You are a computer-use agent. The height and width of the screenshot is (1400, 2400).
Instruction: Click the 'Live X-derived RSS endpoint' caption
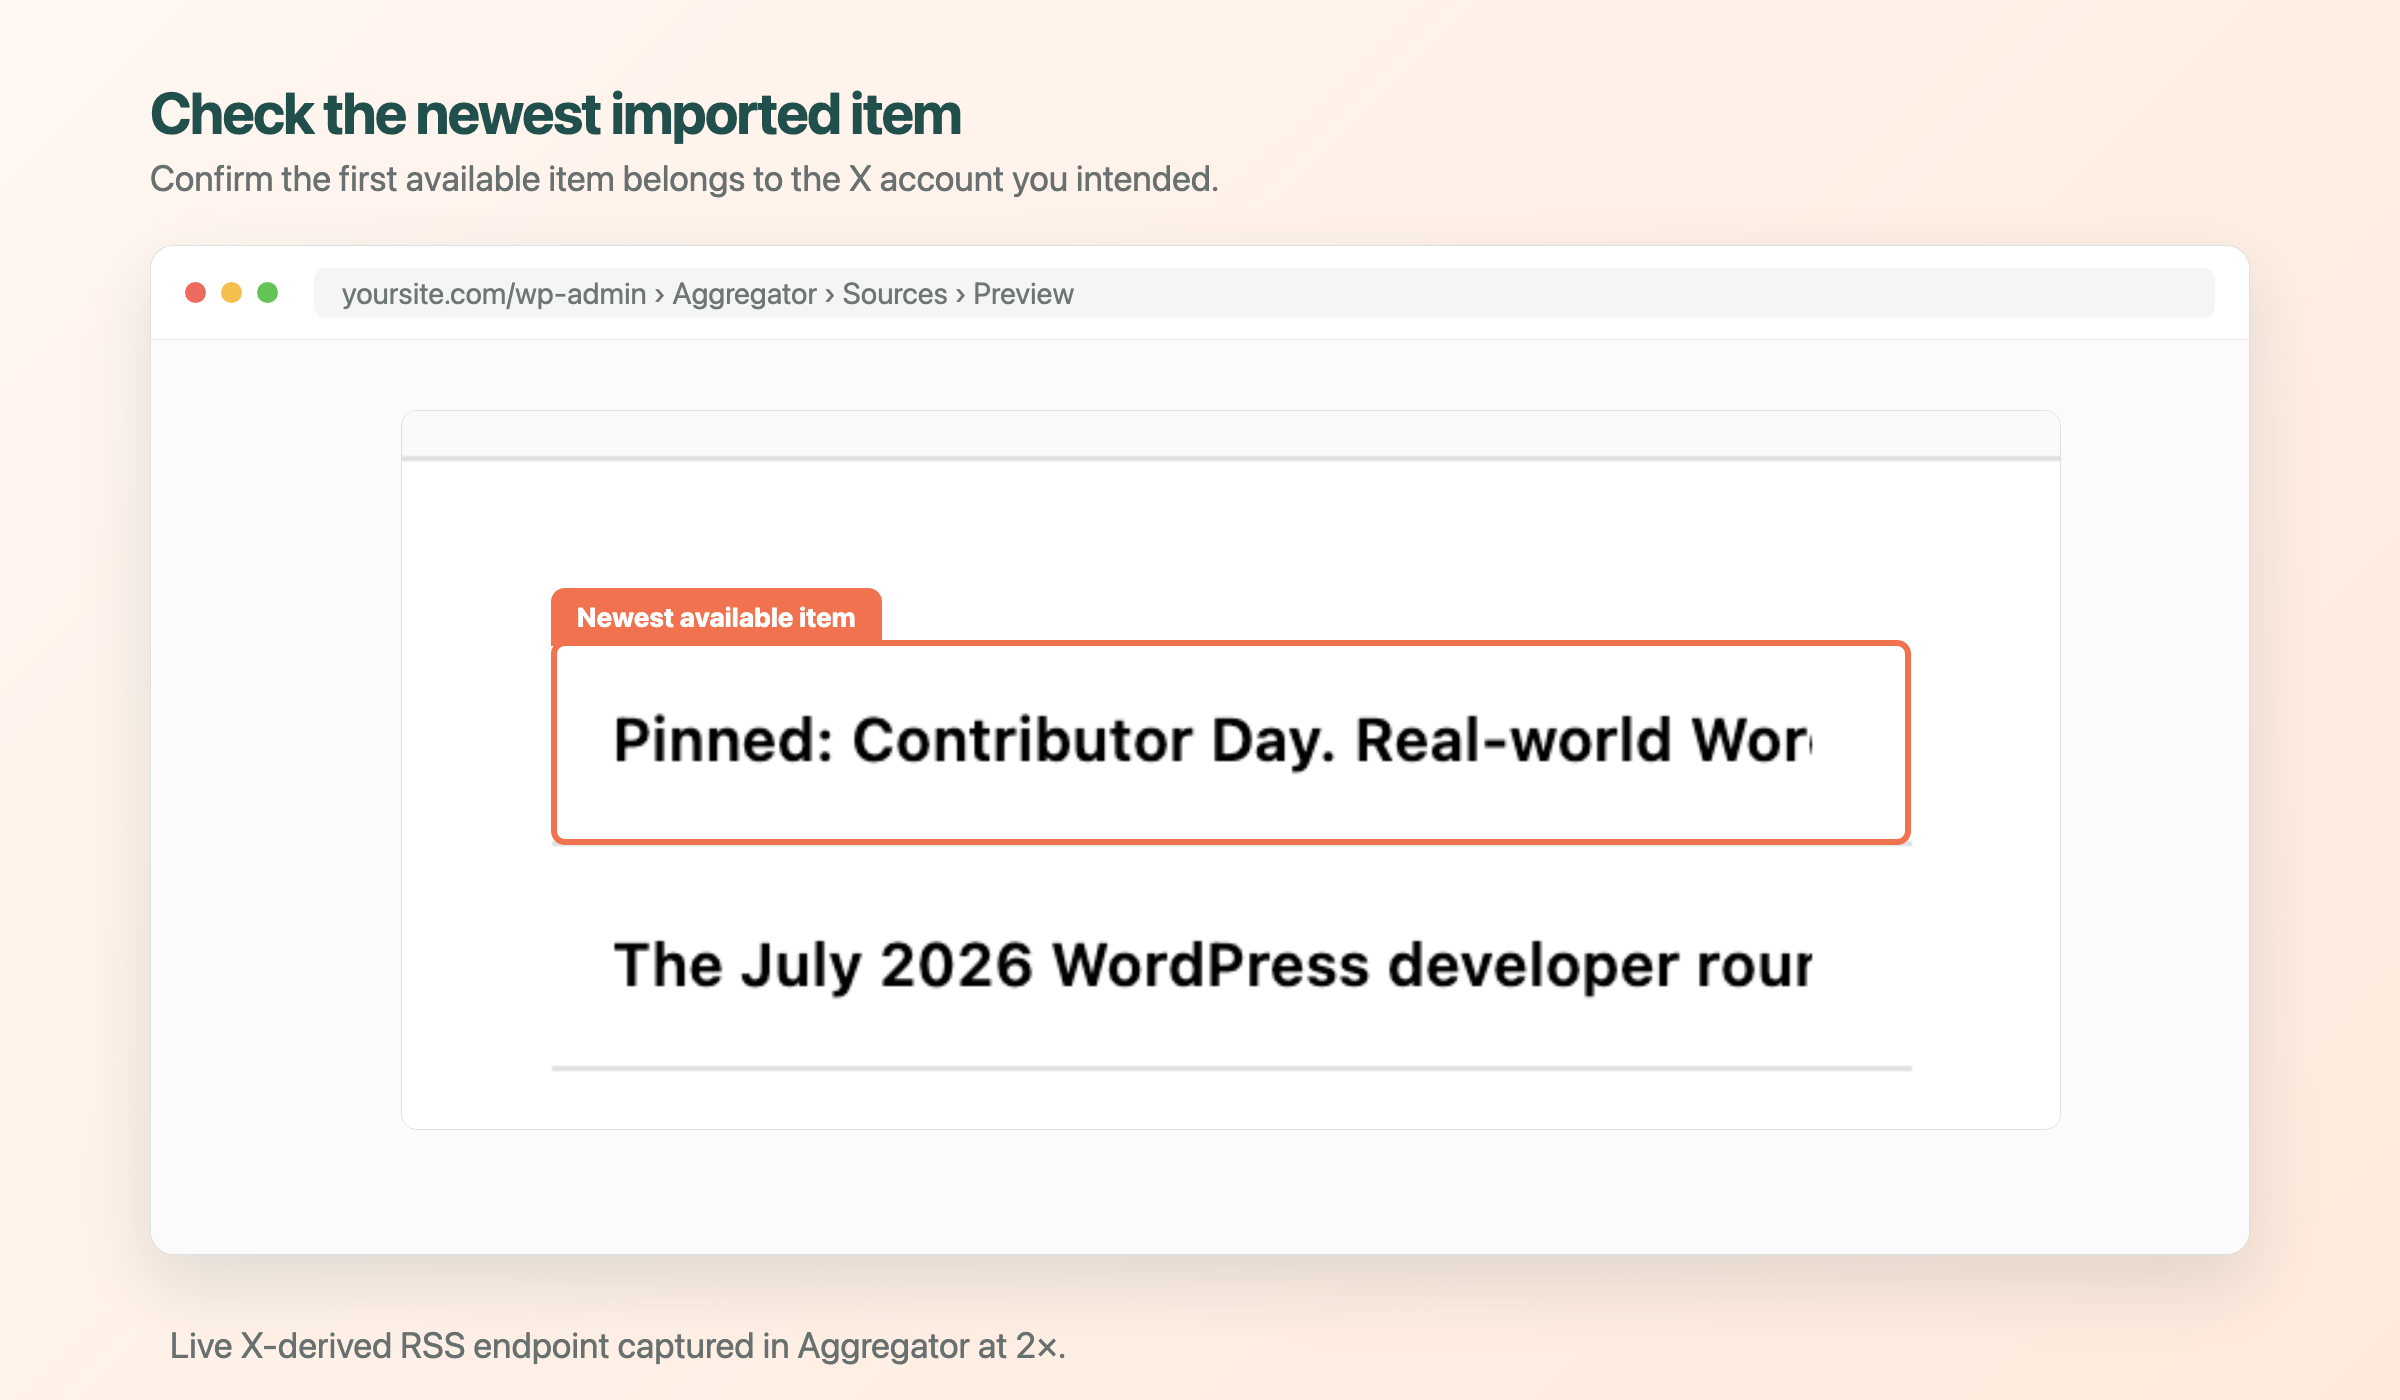(x=618, y=1346)
